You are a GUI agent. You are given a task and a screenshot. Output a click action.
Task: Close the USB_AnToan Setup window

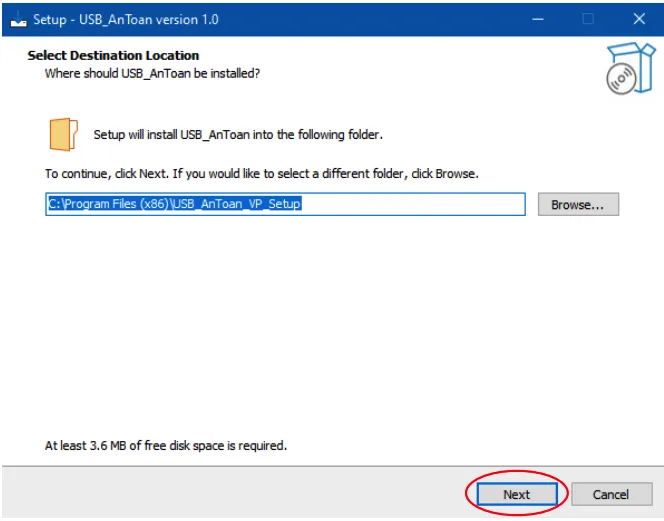pyautogui.click(x=639, y=19)
